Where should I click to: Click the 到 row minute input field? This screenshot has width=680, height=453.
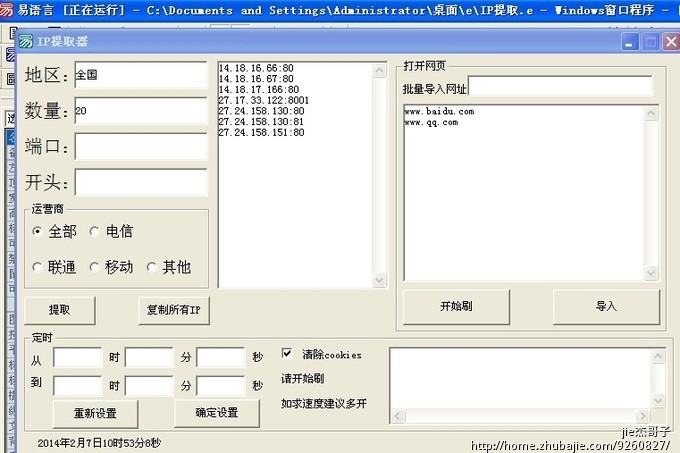pos(149,385)
